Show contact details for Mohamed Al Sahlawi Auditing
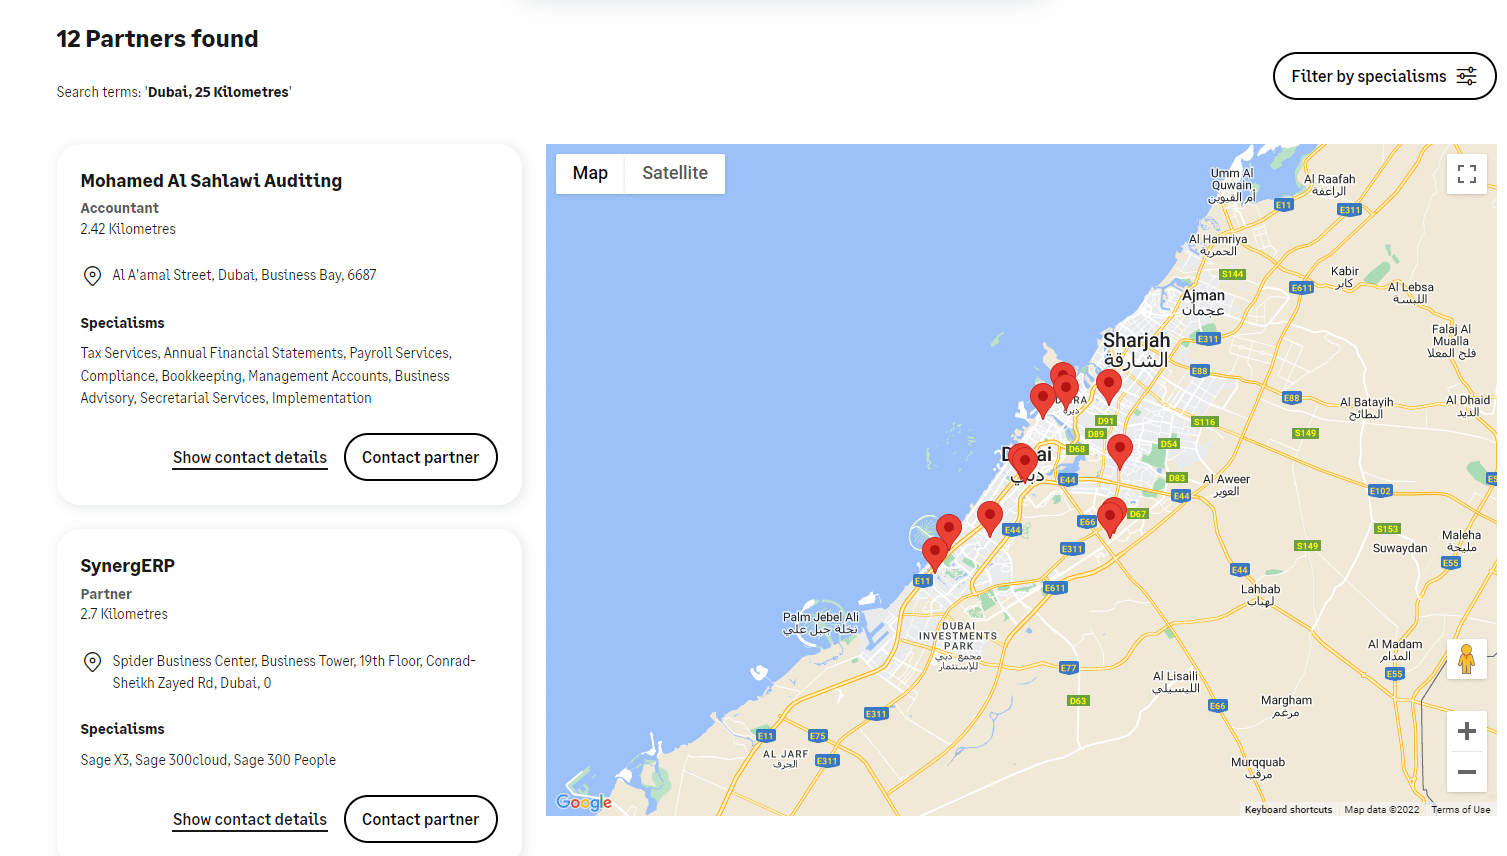This screenshot has height=856, width=1507. pyautogui.click(x=249, y=457)
